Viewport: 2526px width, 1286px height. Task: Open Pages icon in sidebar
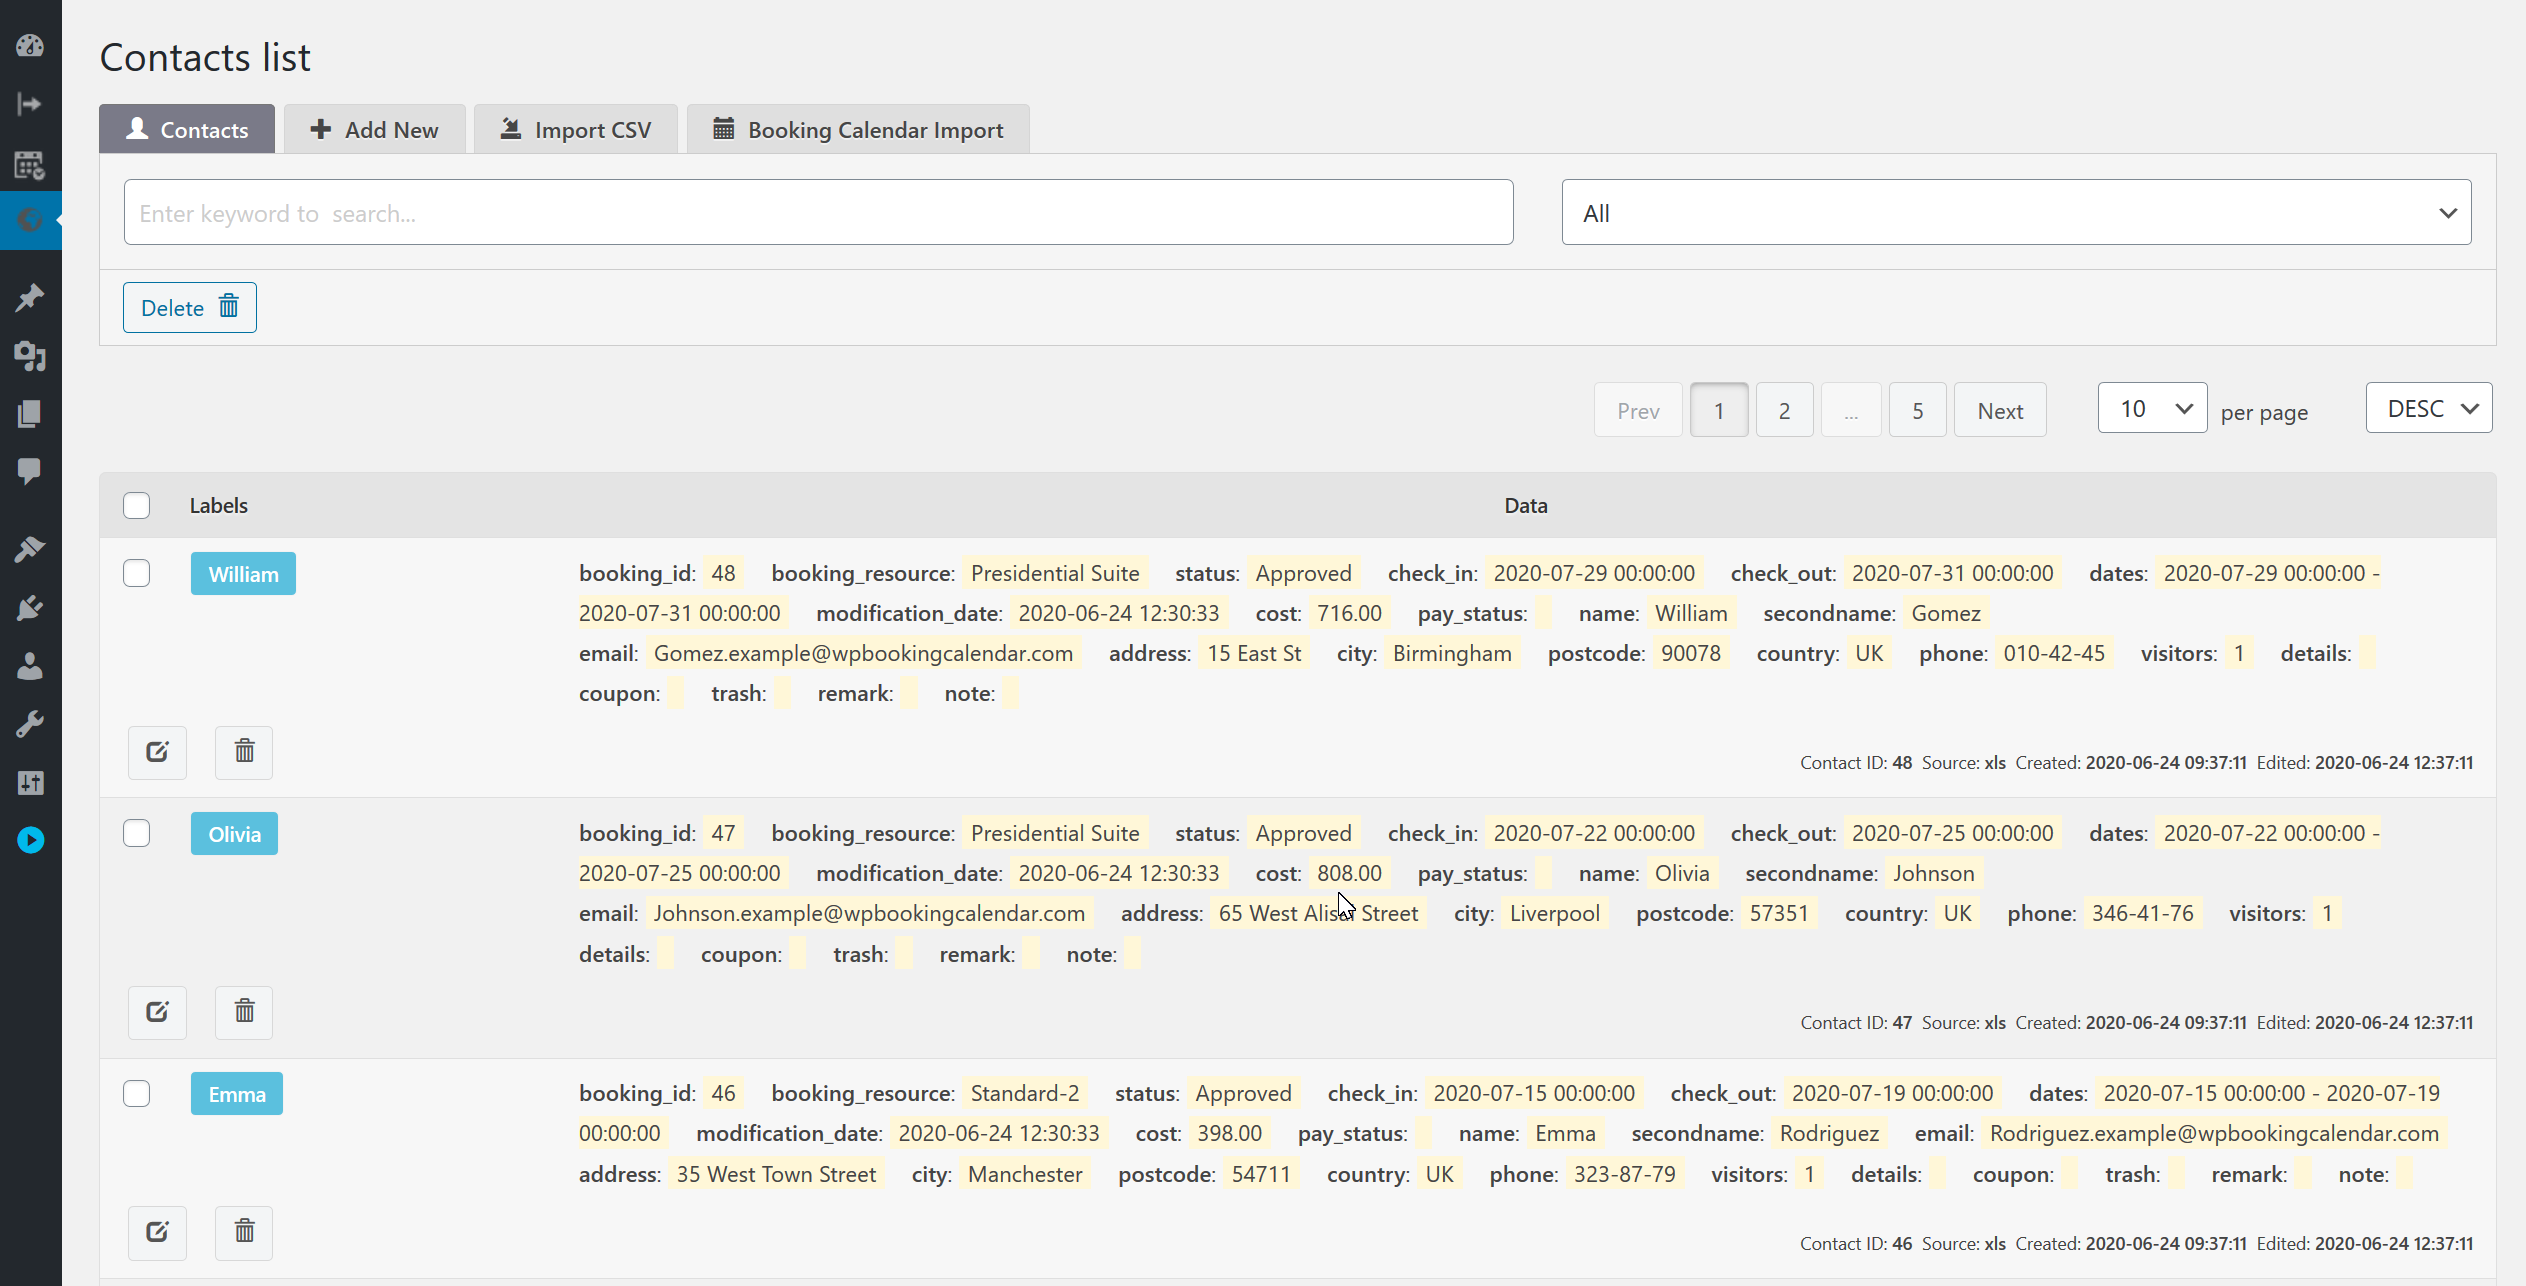[x=30, y=413]
